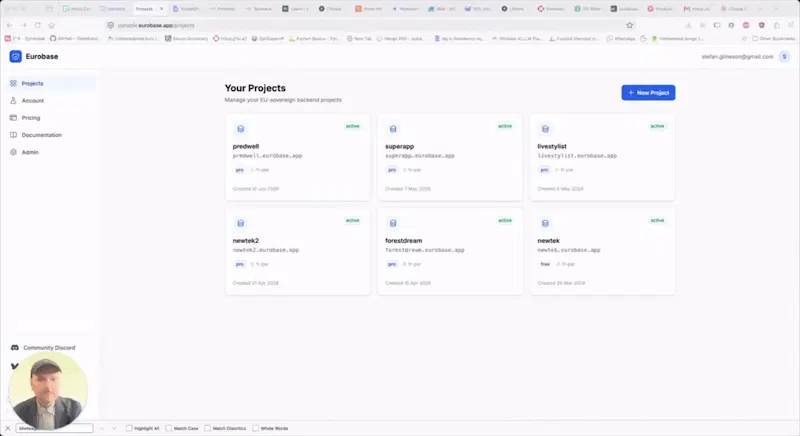
Task: Click the find-in-page text field
Action: 55,428
